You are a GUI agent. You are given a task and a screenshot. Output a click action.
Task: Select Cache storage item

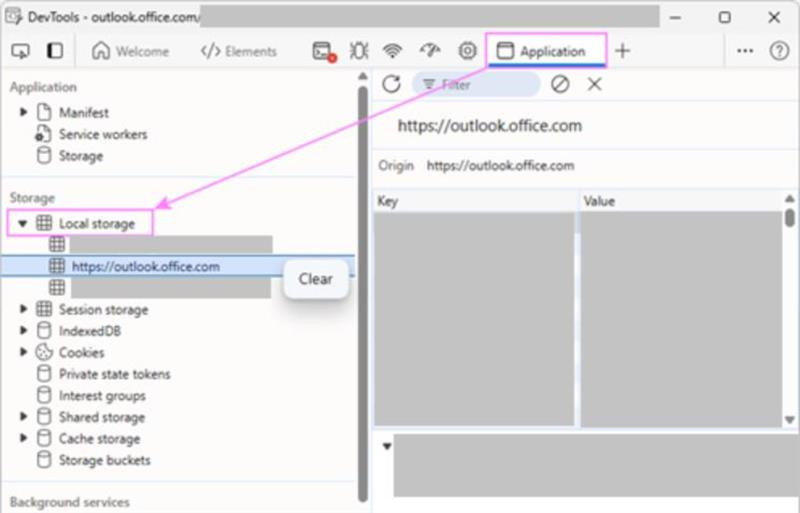coord(99,438)
